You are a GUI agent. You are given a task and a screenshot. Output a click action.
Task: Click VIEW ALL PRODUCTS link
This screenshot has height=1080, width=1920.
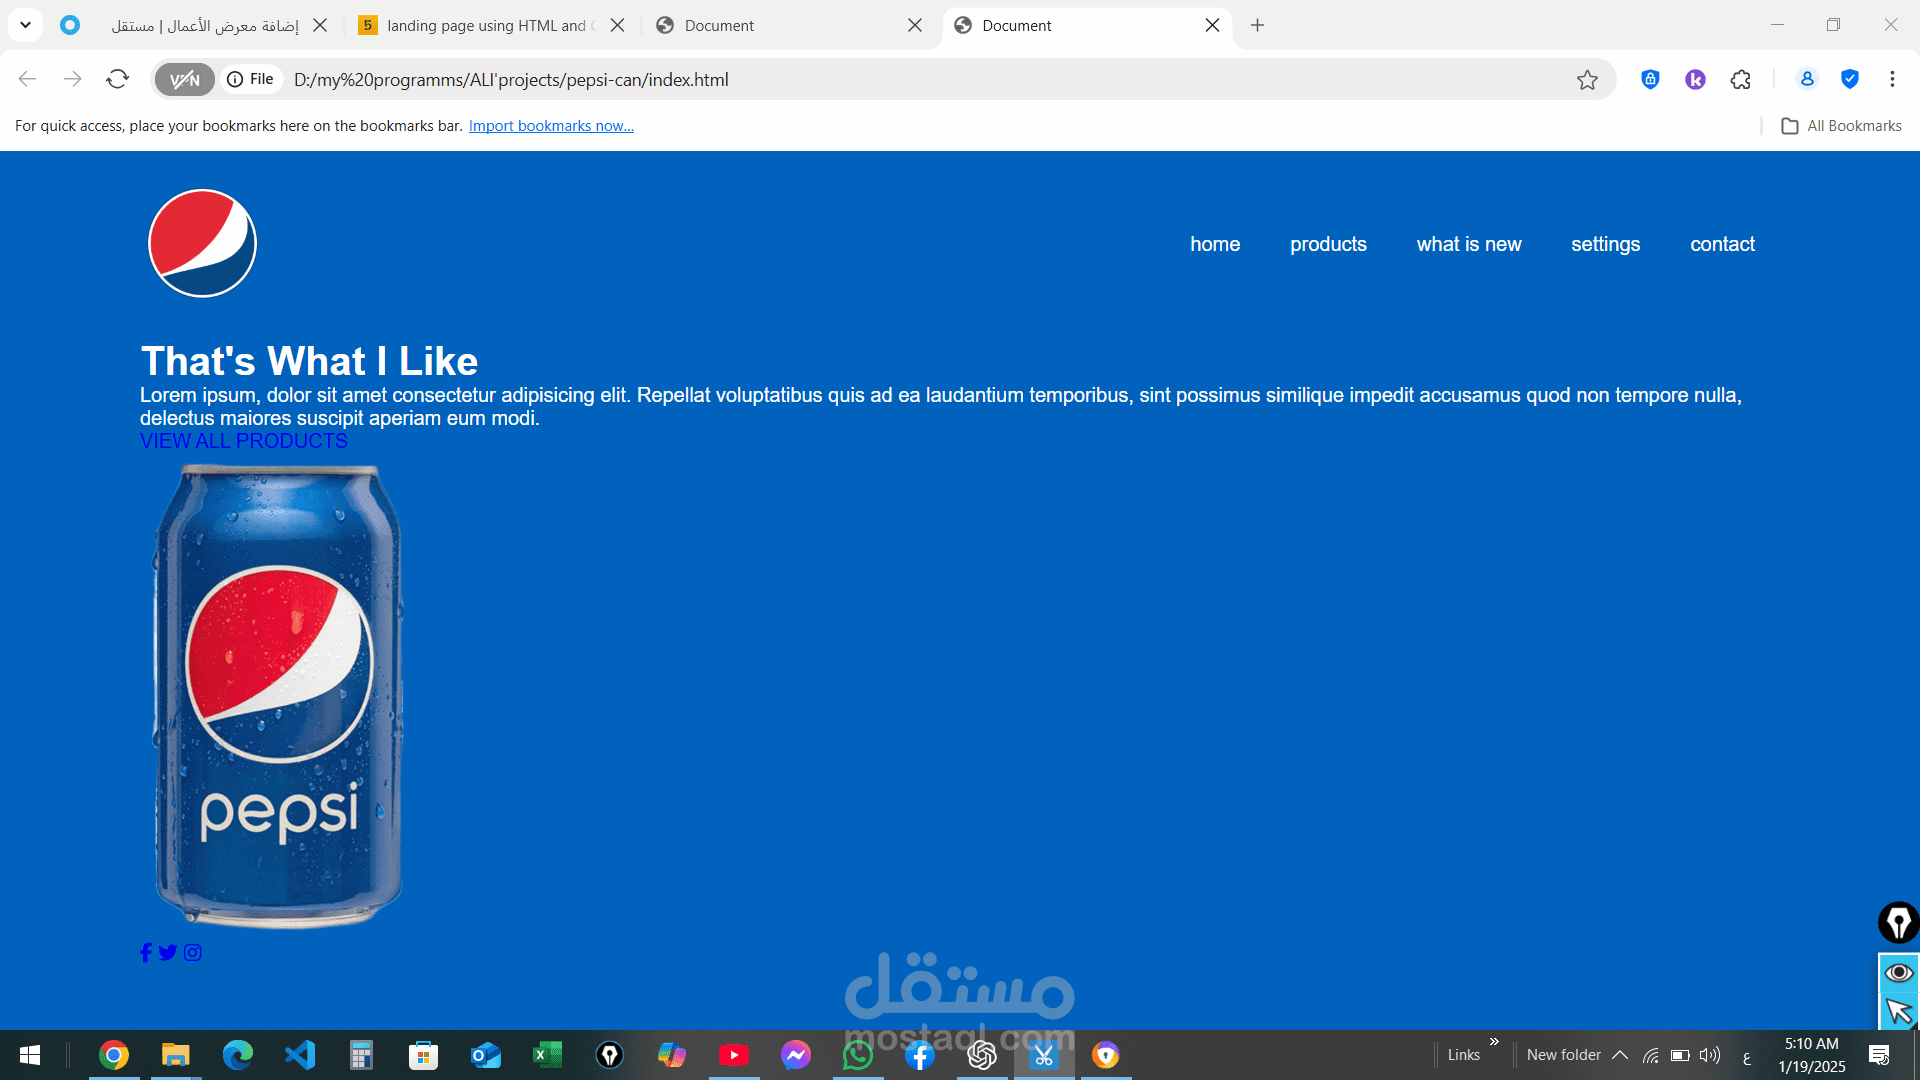(244, 441)
